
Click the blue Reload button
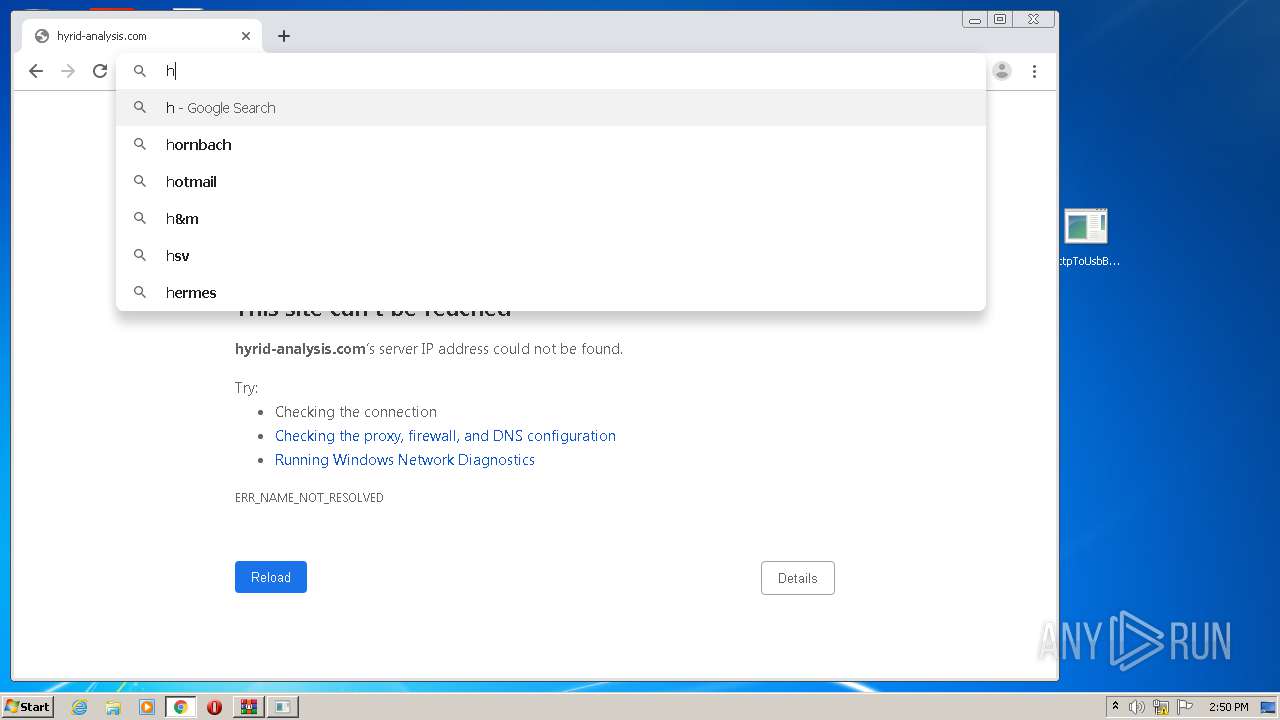pyautogui.click(x=271, y=577)
